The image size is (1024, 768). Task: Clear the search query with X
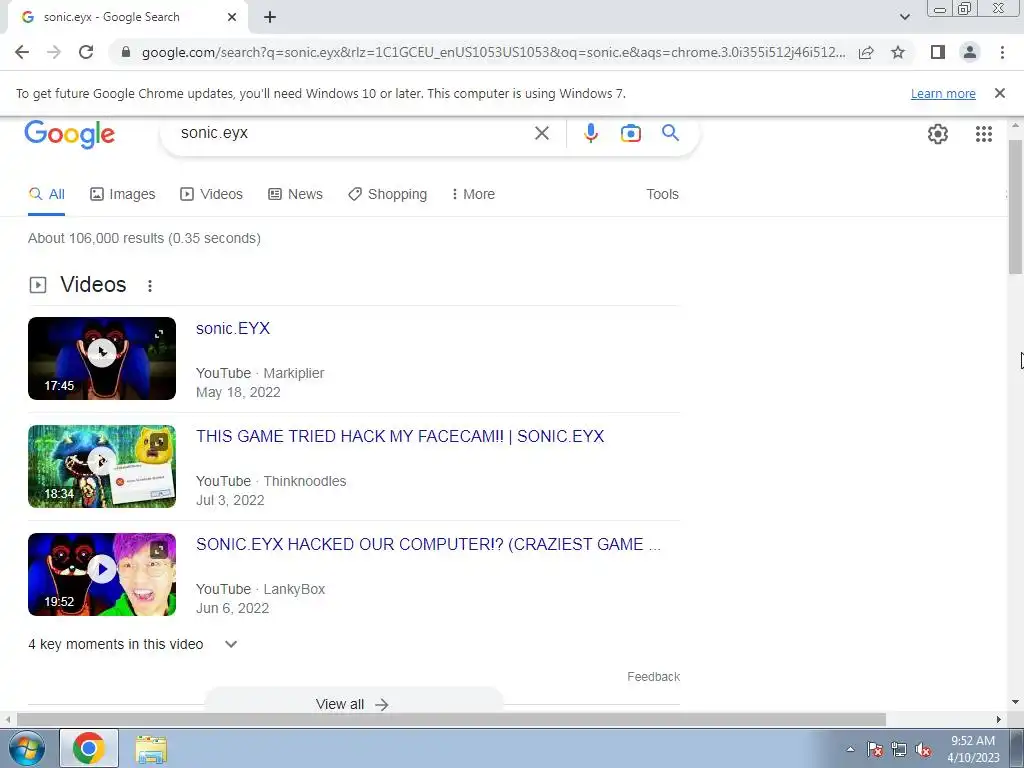pyautogui.click(x=541, y=133)
